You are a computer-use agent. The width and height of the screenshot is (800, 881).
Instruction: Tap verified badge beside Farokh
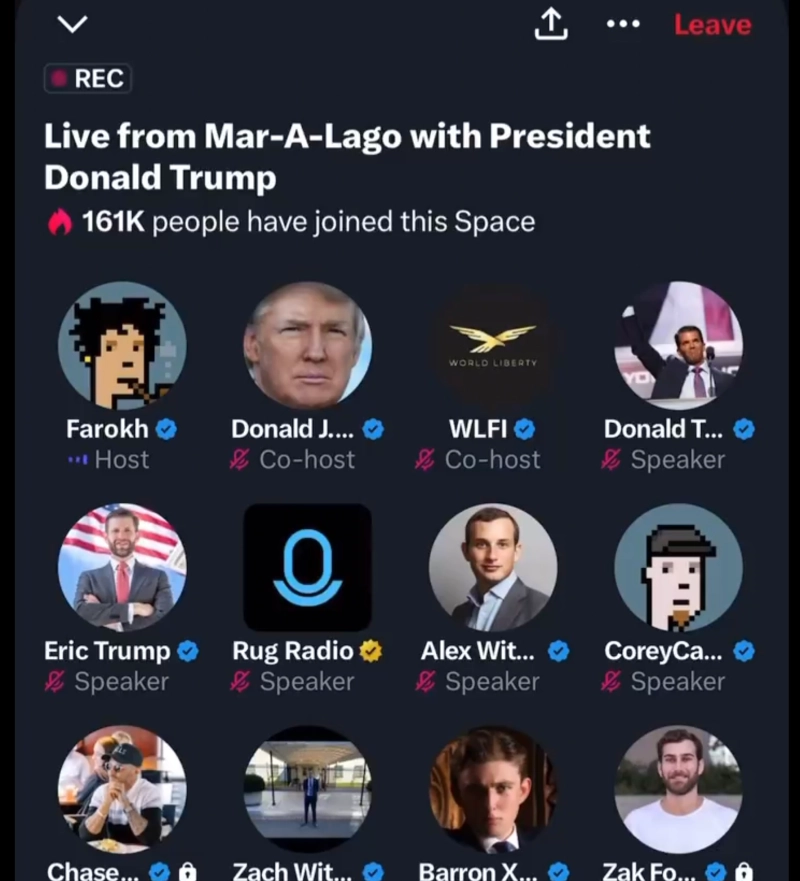(167, 430)
